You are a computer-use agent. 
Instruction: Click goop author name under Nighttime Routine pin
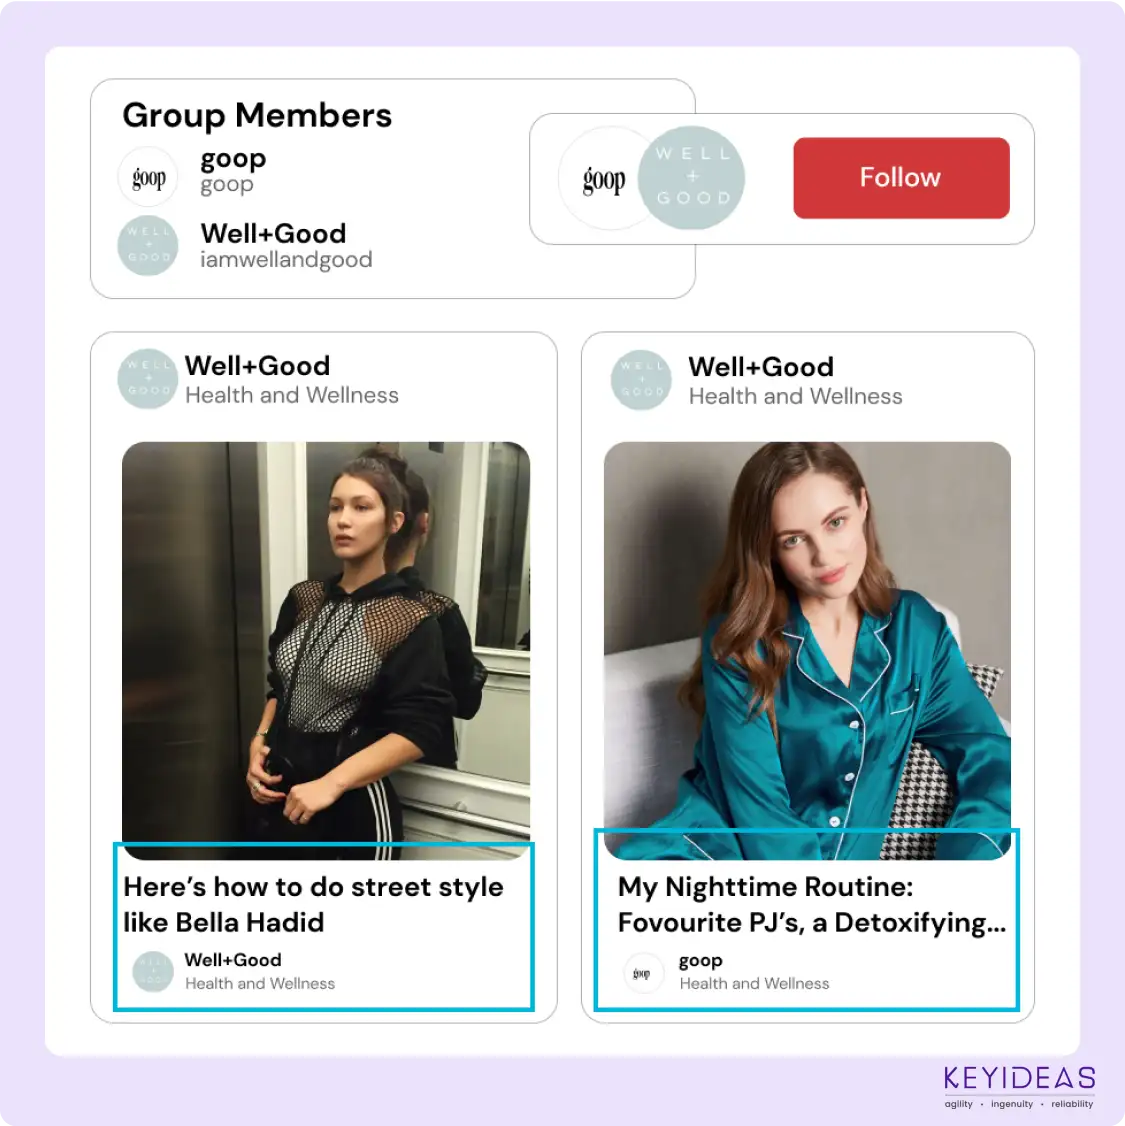tap(700, 960)
